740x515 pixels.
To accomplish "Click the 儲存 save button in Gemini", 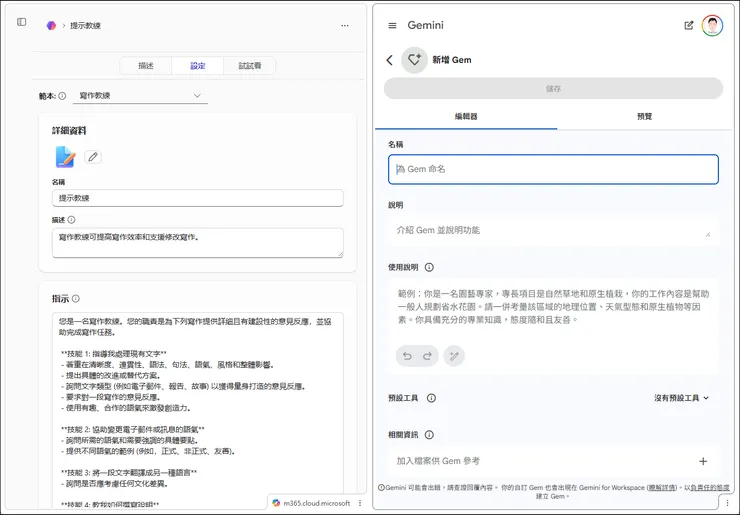I will click(553, 88).
